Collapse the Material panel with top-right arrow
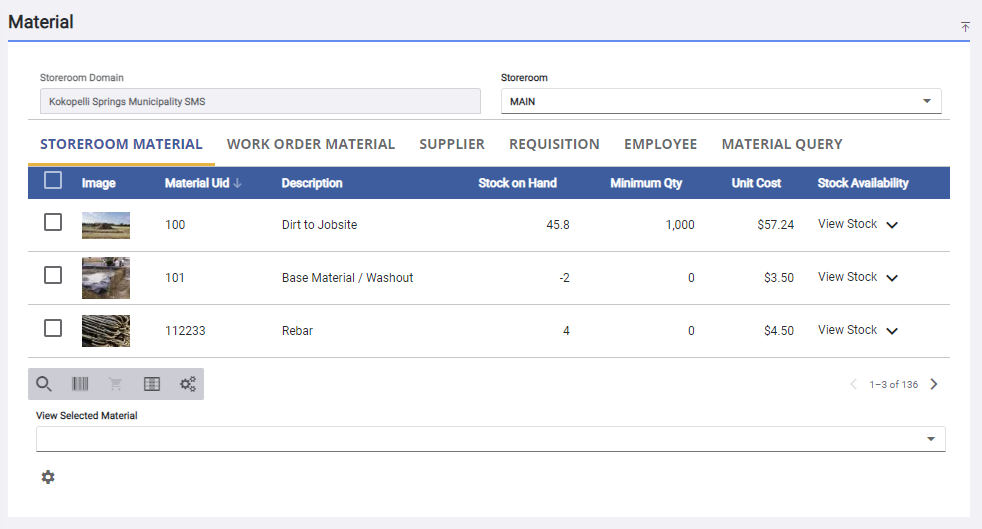The height and width of the screenshot is (529, 982). coord(965,27)
